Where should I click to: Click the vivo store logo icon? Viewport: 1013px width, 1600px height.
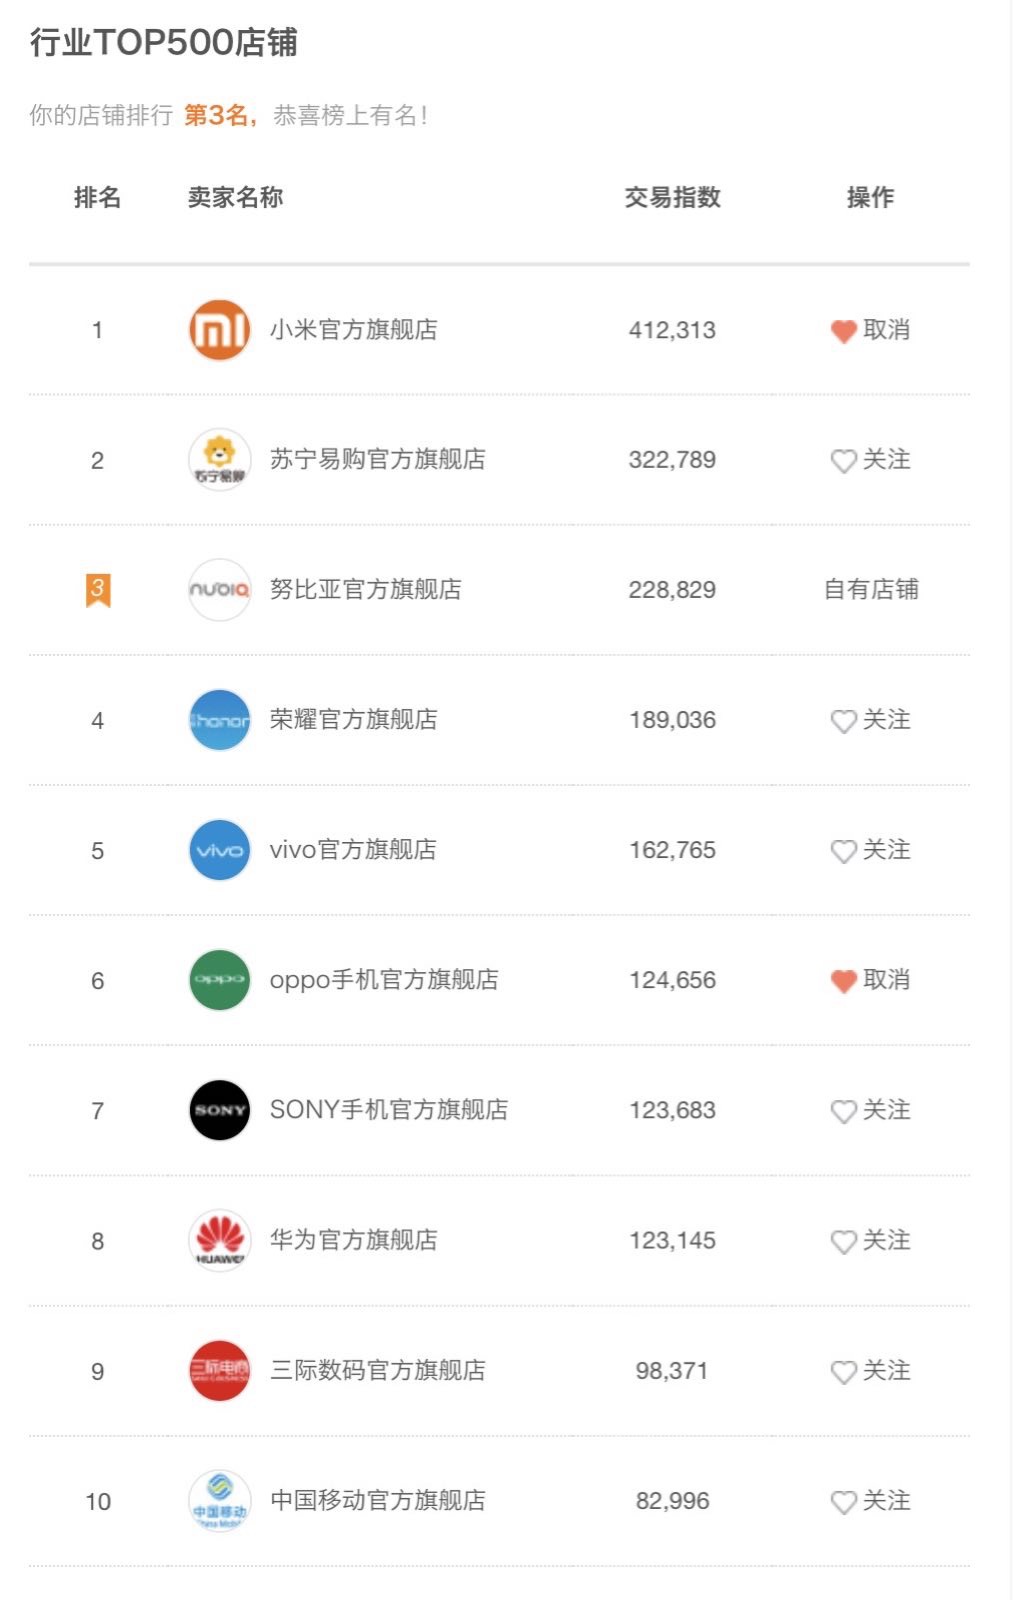coord(219,850)
